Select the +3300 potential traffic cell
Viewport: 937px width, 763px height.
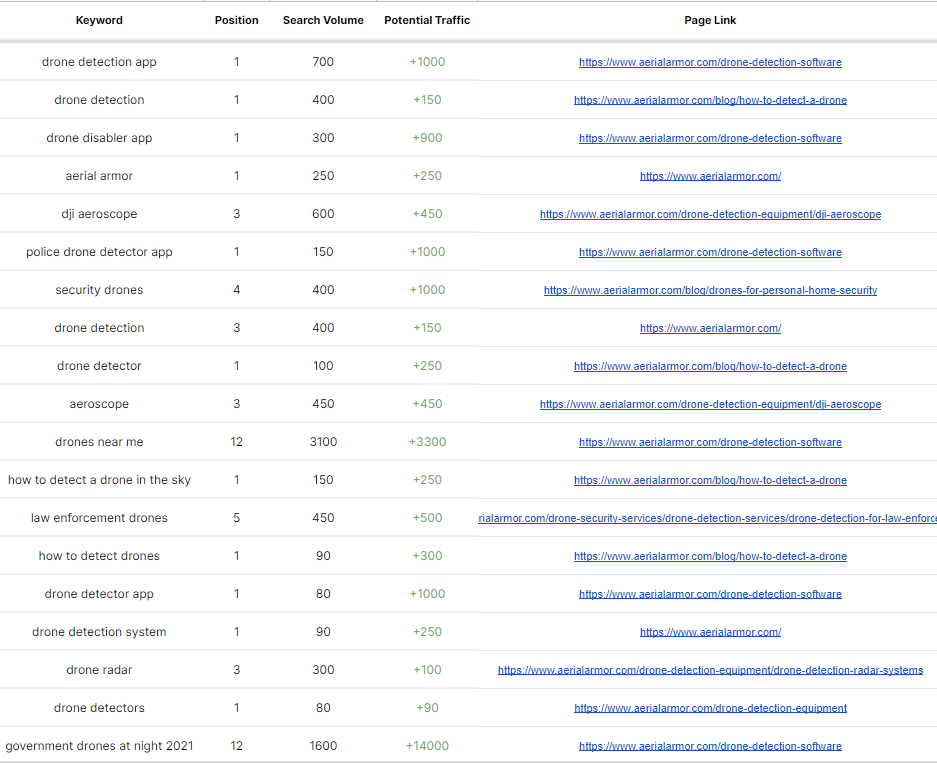click(x=427, y=442)
